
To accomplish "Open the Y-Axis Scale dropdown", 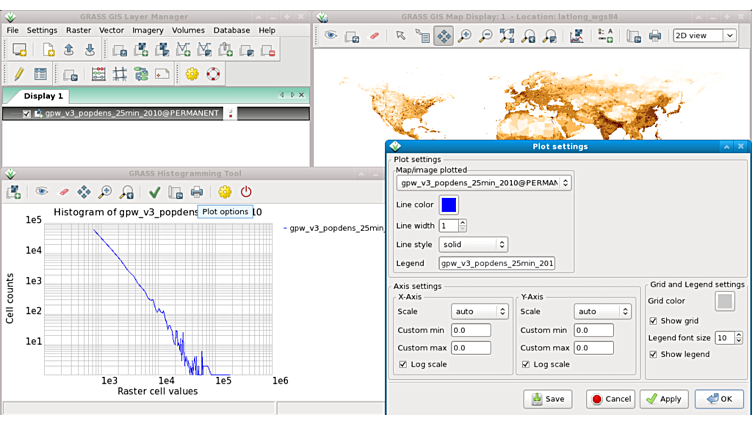I will click(602, 312).
